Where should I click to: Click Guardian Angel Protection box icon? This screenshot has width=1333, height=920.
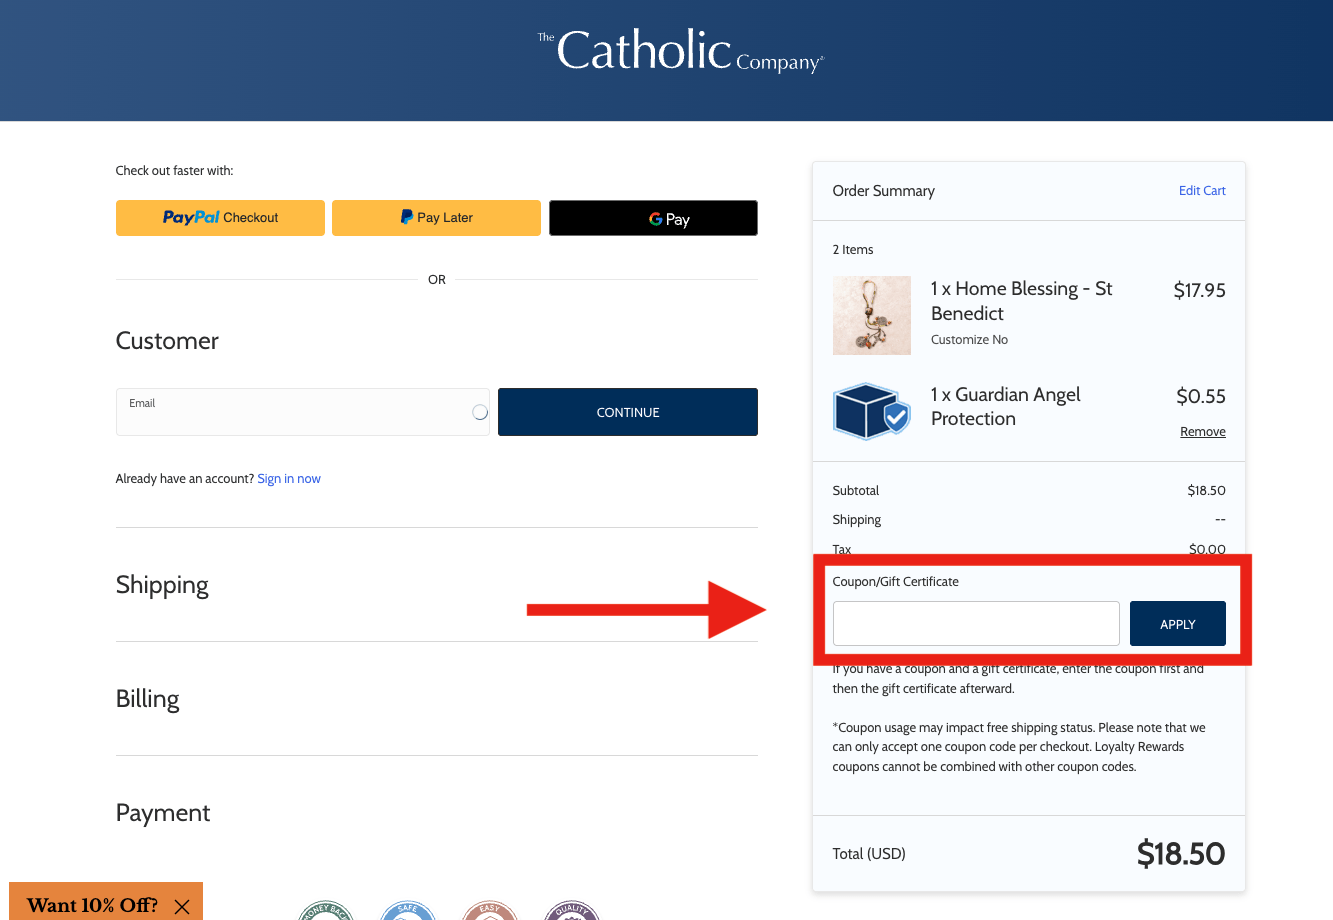pyautogui.click(x=872, y=411)
